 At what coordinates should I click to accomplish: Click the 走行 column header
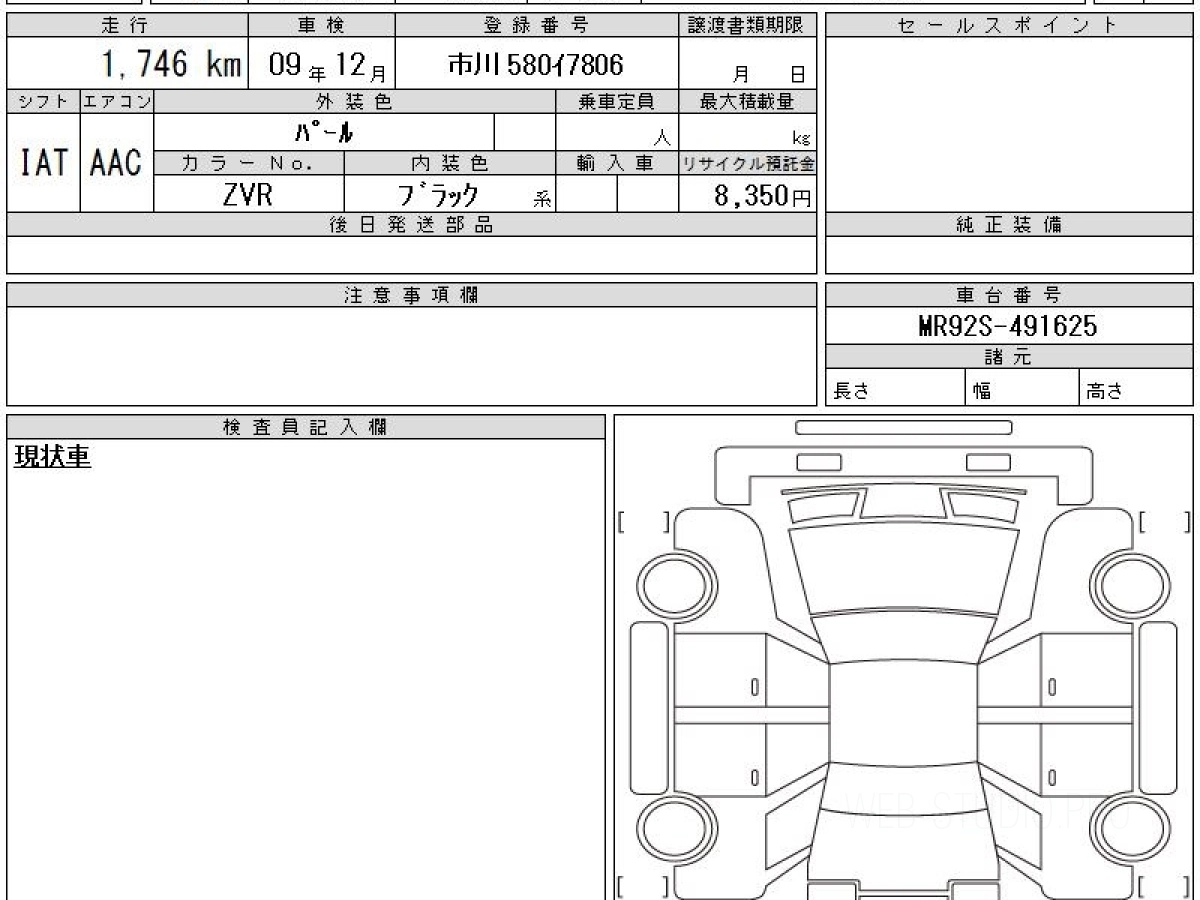[126, 26]
